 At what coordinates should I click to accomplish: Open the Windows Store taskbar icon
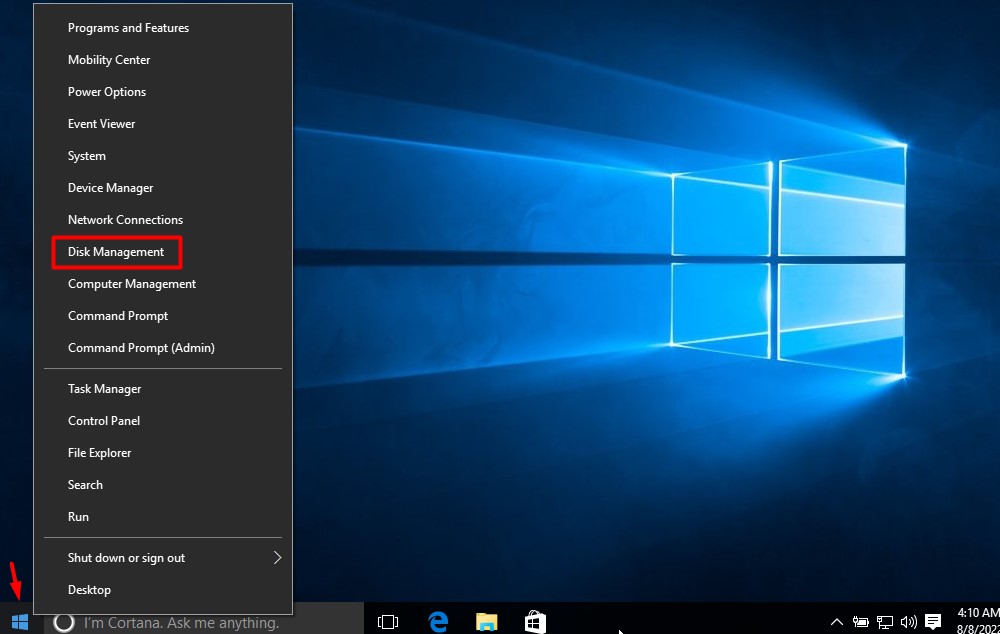pos(535,622)
